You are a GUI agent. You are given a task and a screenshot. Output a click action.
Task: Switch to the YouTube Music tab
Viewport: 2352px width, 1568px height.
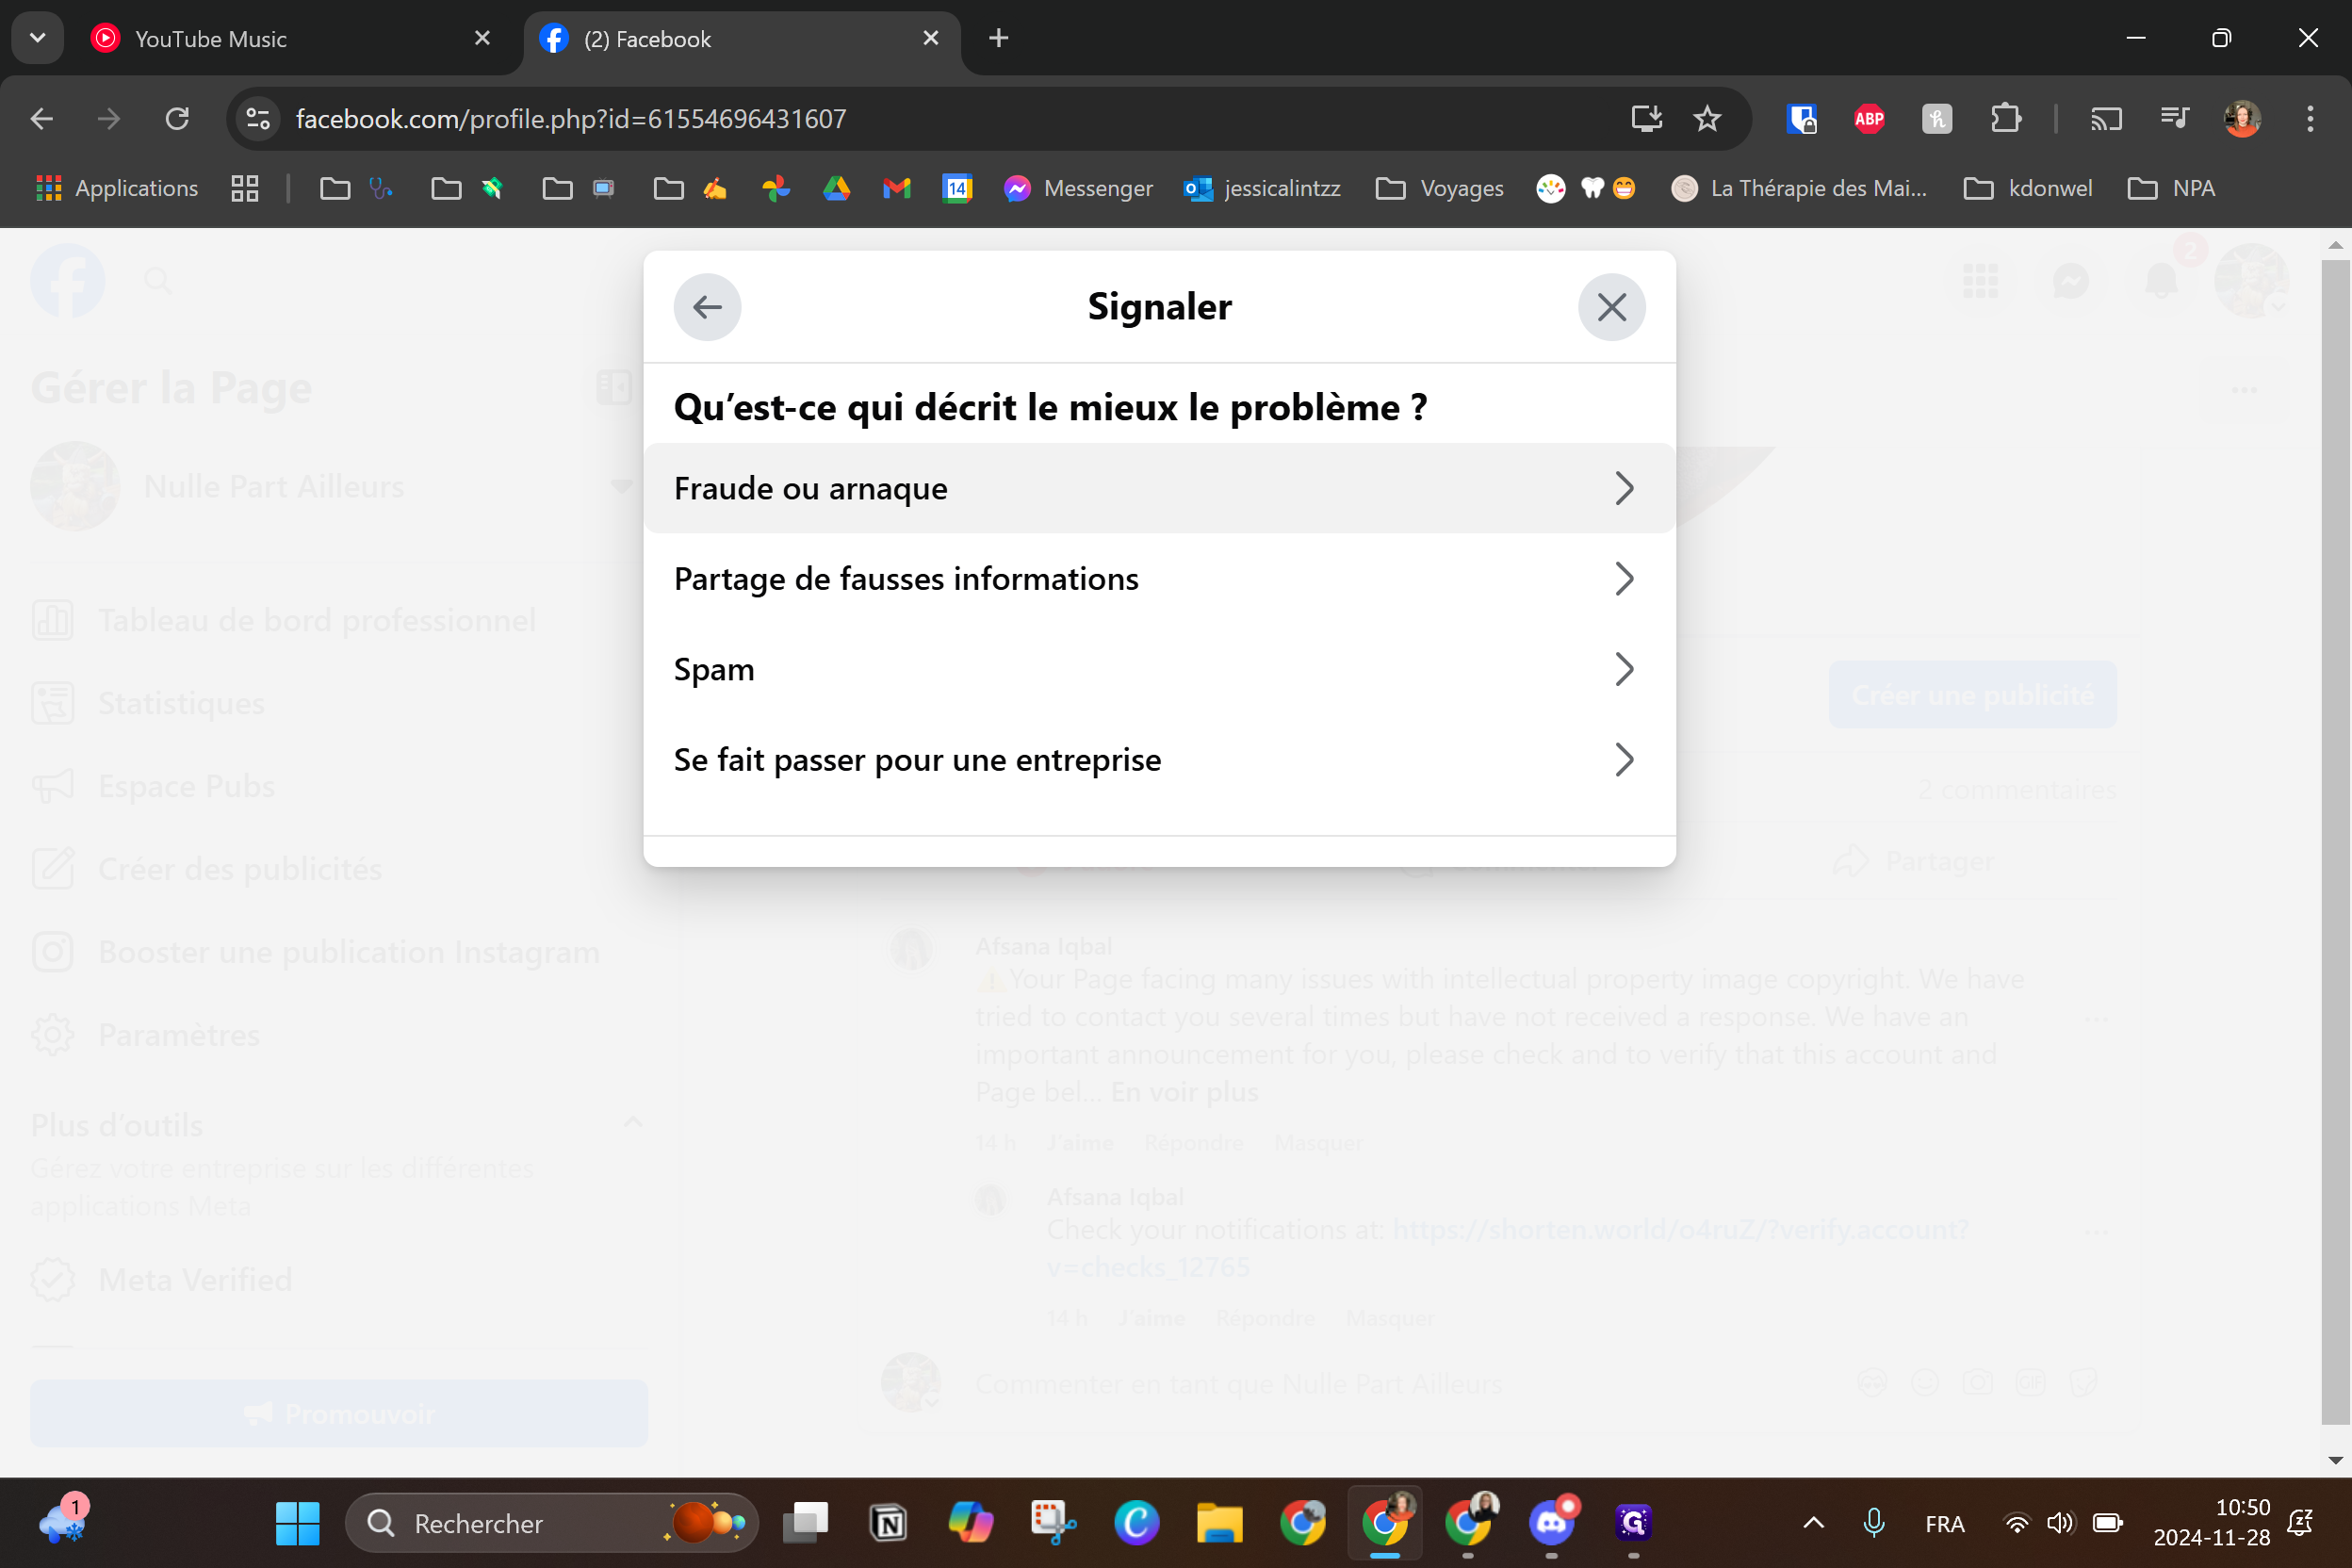[x=210, y=39]
